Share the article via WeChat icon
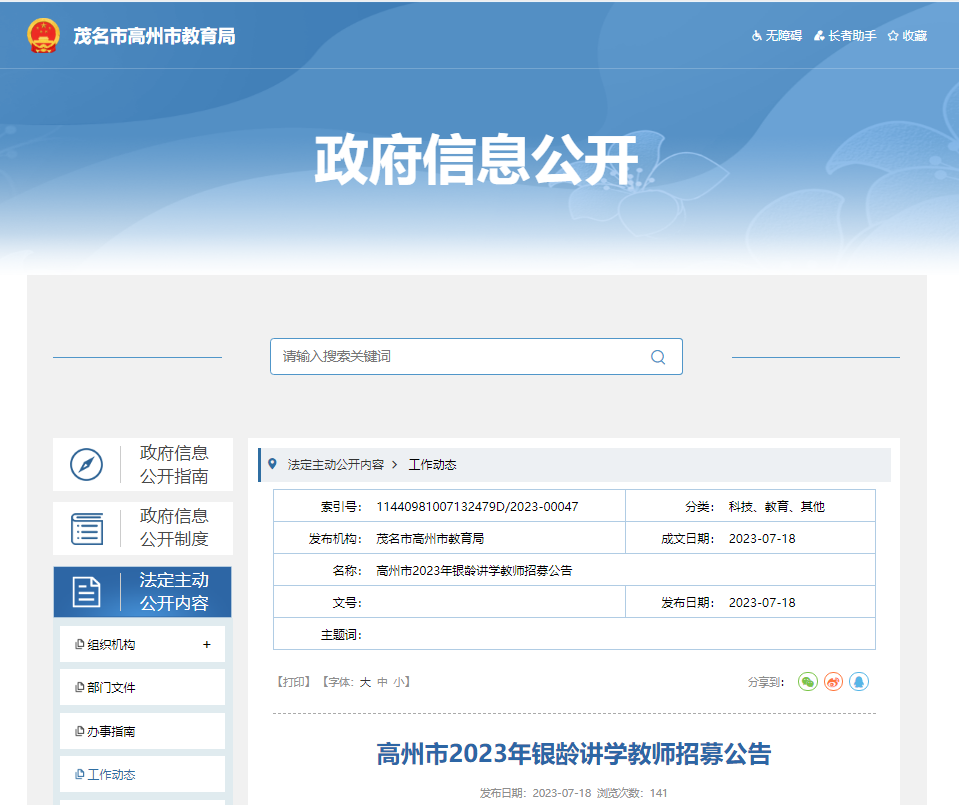Viewport: 959px width, 805px height. click(807, 682)
